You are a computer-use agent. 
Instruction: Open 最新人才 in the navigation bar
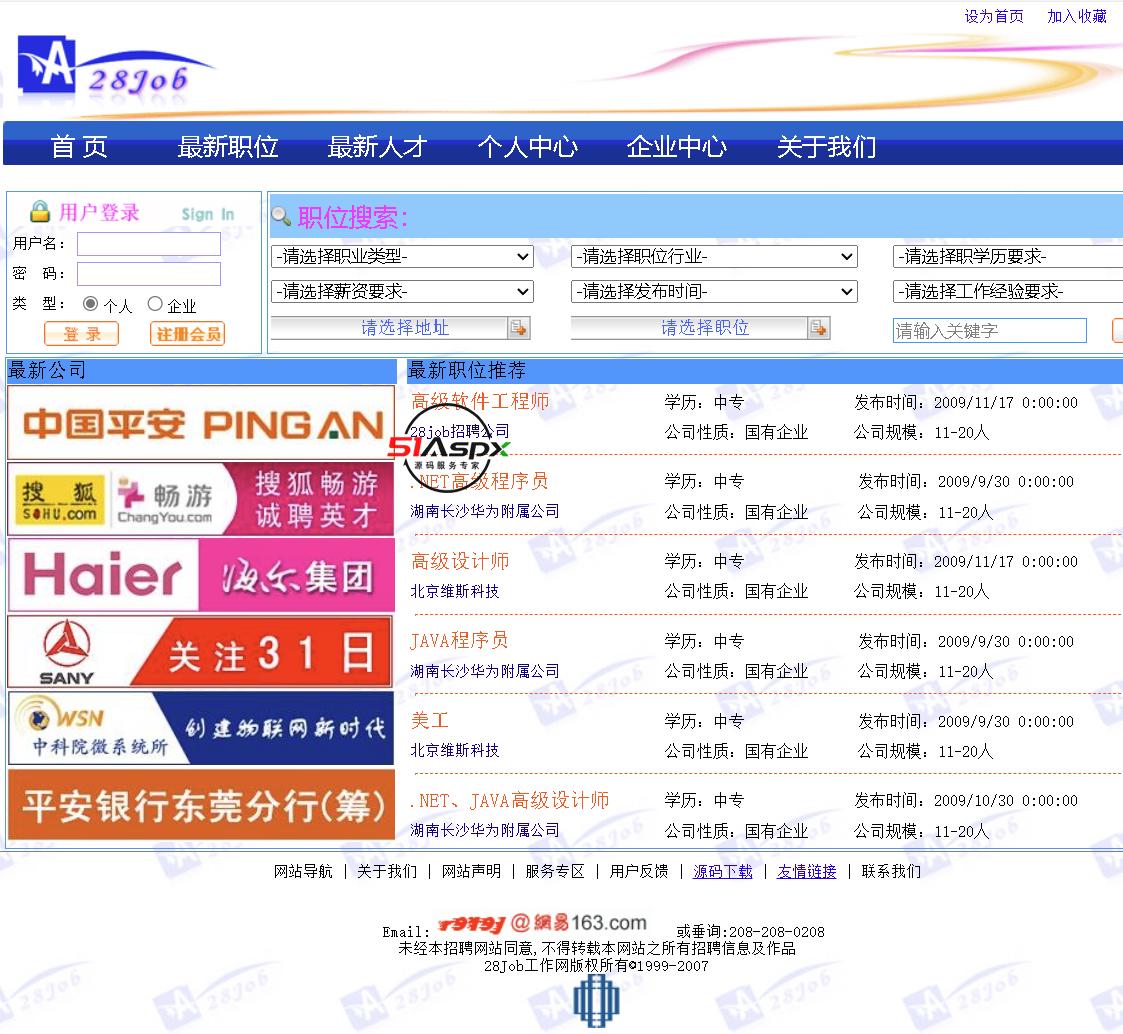377,147
